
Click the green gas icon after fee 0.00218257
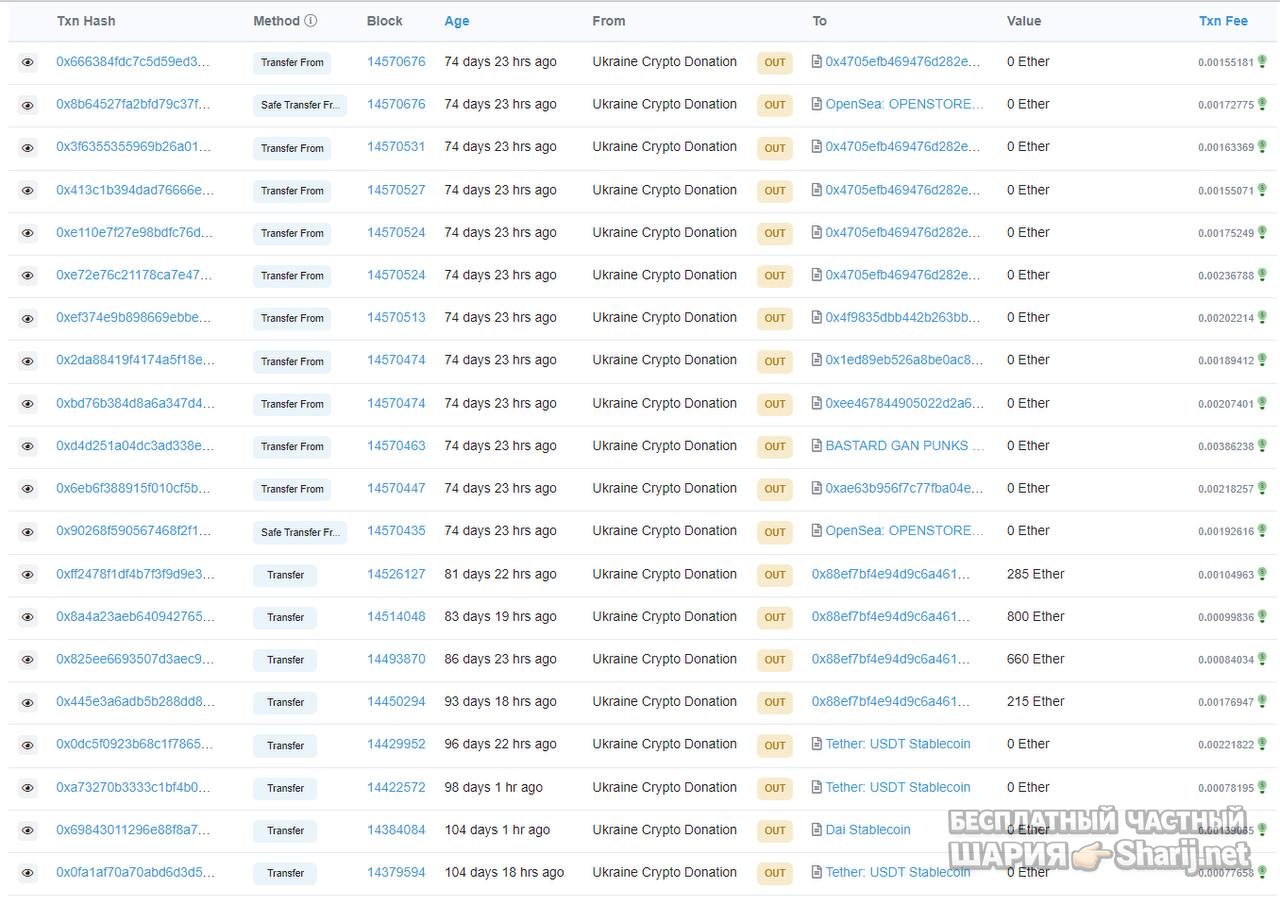pos(1262,488)
